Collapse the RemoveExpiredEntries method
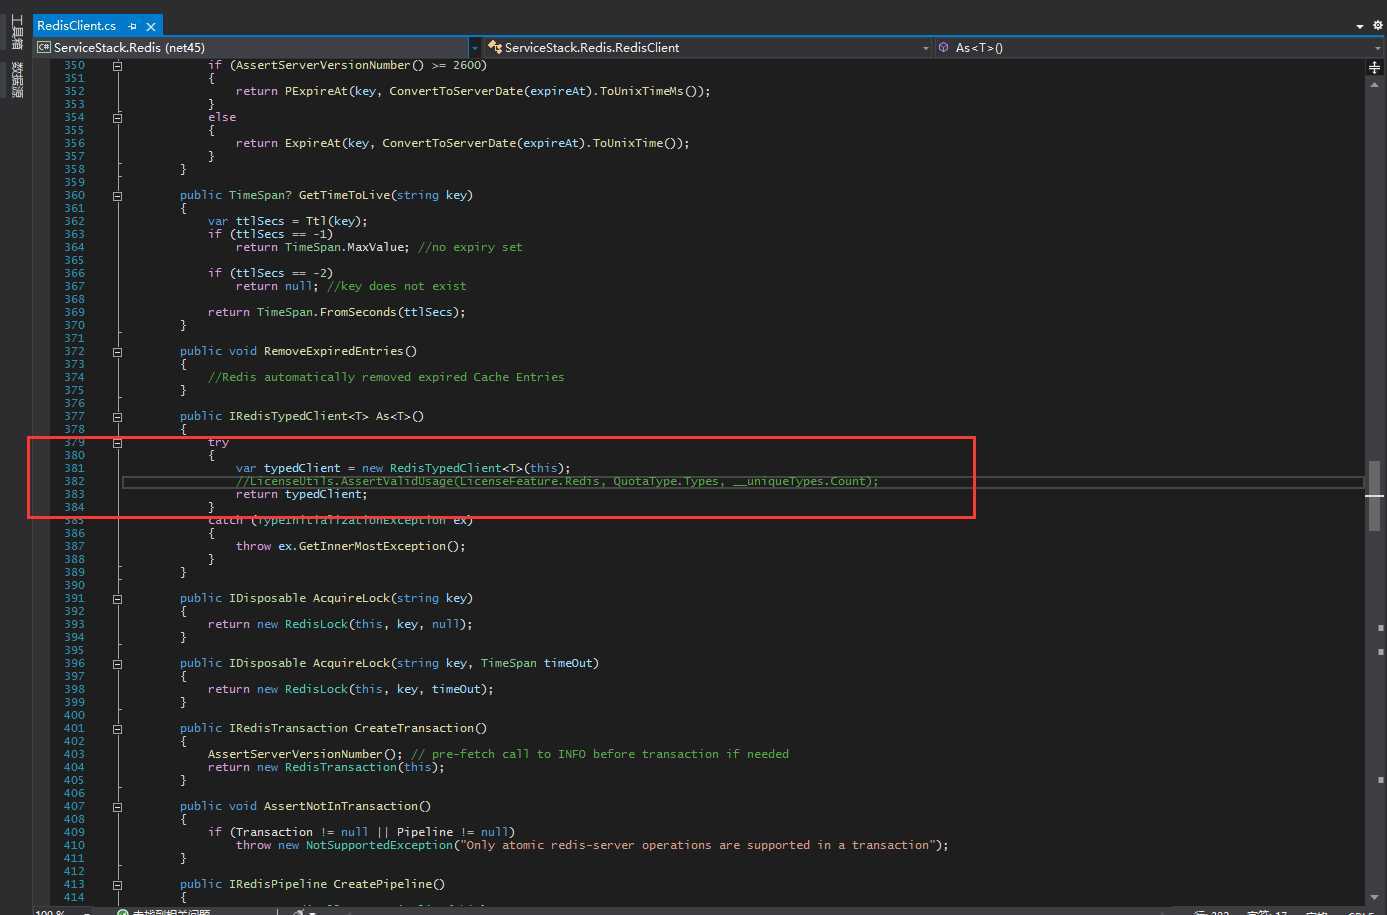Viewport: 1387px width, 915px height. pos(117,352)
